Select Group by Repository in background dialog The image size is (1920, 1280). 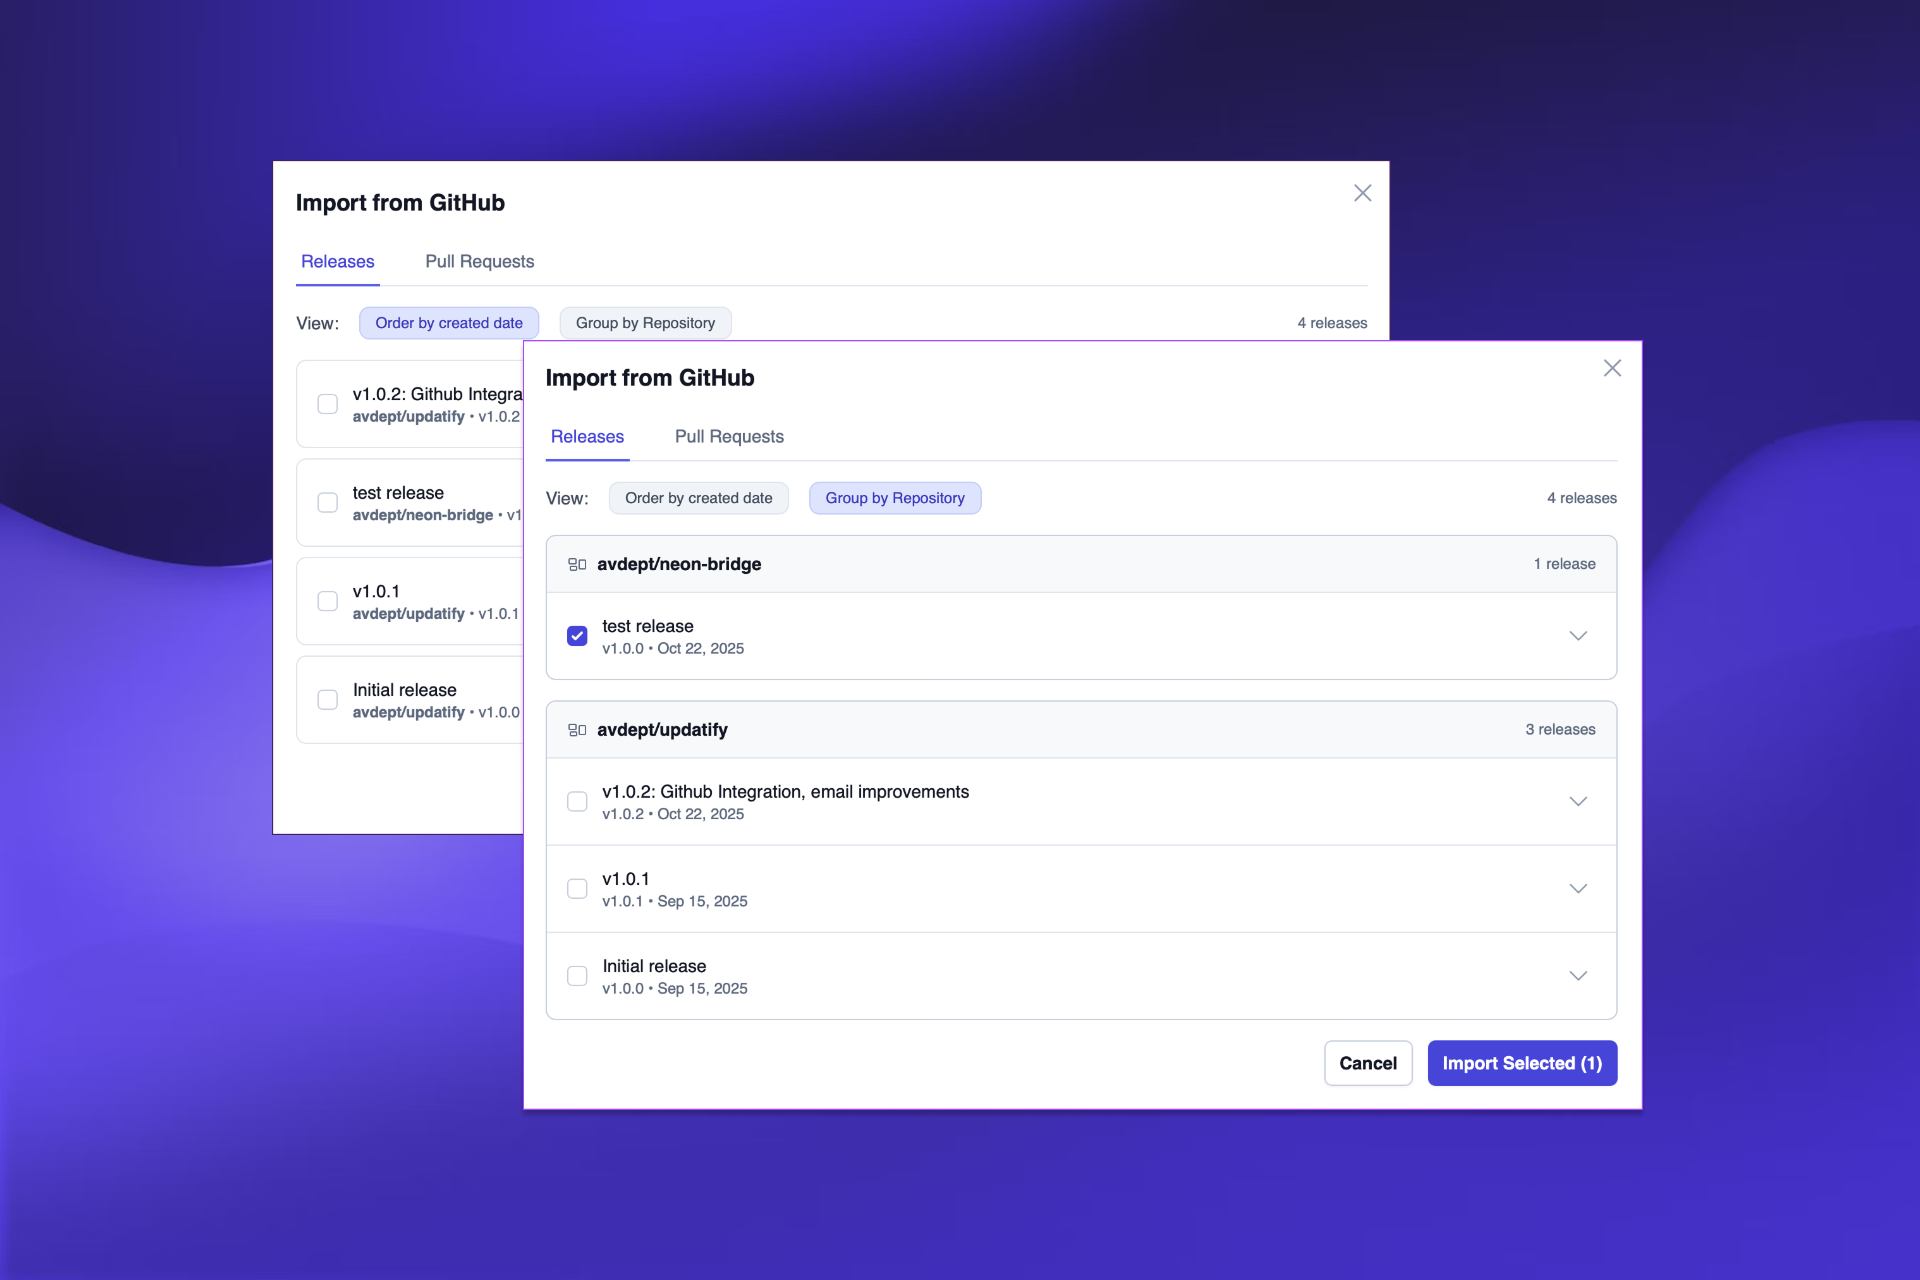(x=645, y=323)
